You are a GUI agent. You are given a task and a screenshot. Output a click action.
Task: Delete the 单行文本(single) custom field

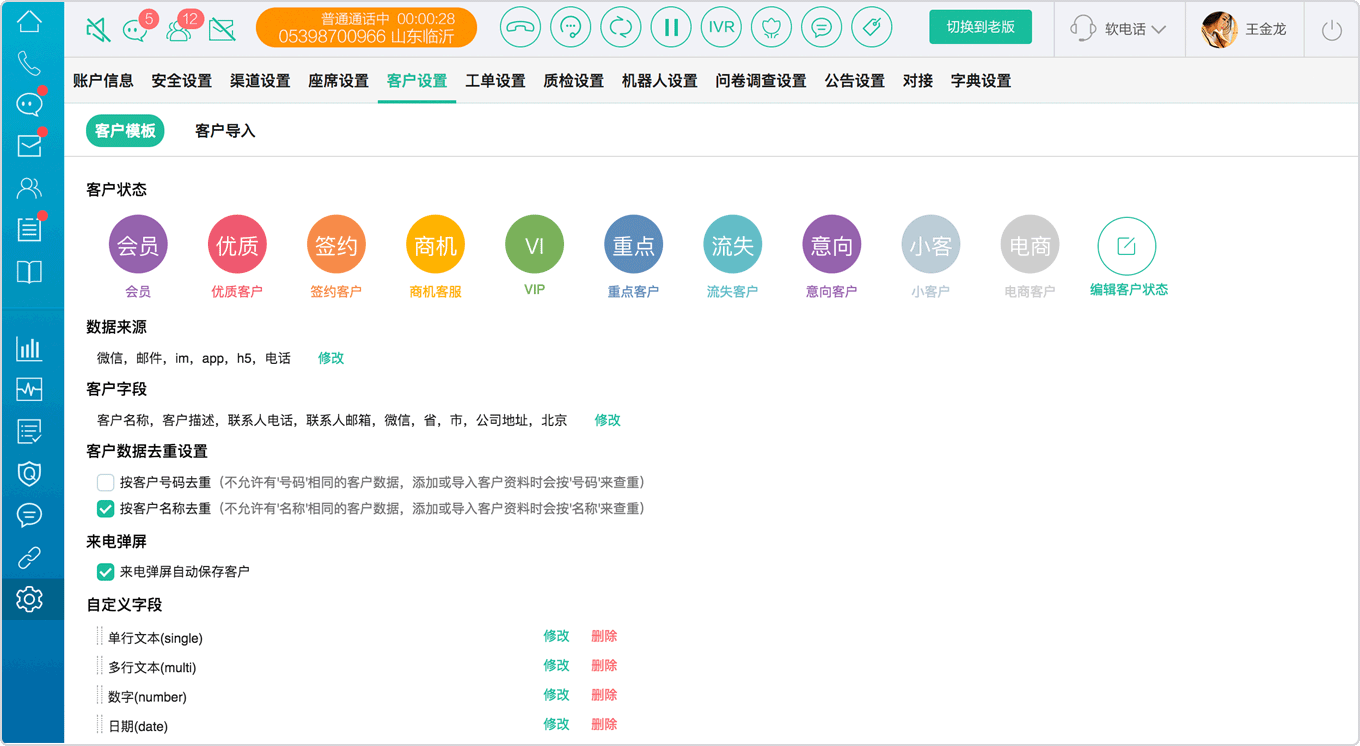tap(604, 636)
